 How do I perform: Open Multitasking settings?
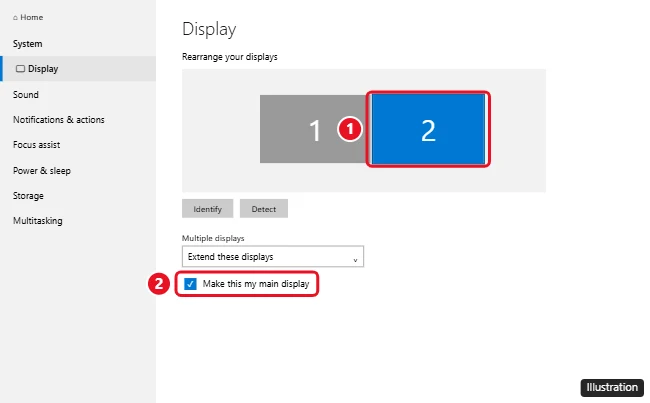click(38, 221)
